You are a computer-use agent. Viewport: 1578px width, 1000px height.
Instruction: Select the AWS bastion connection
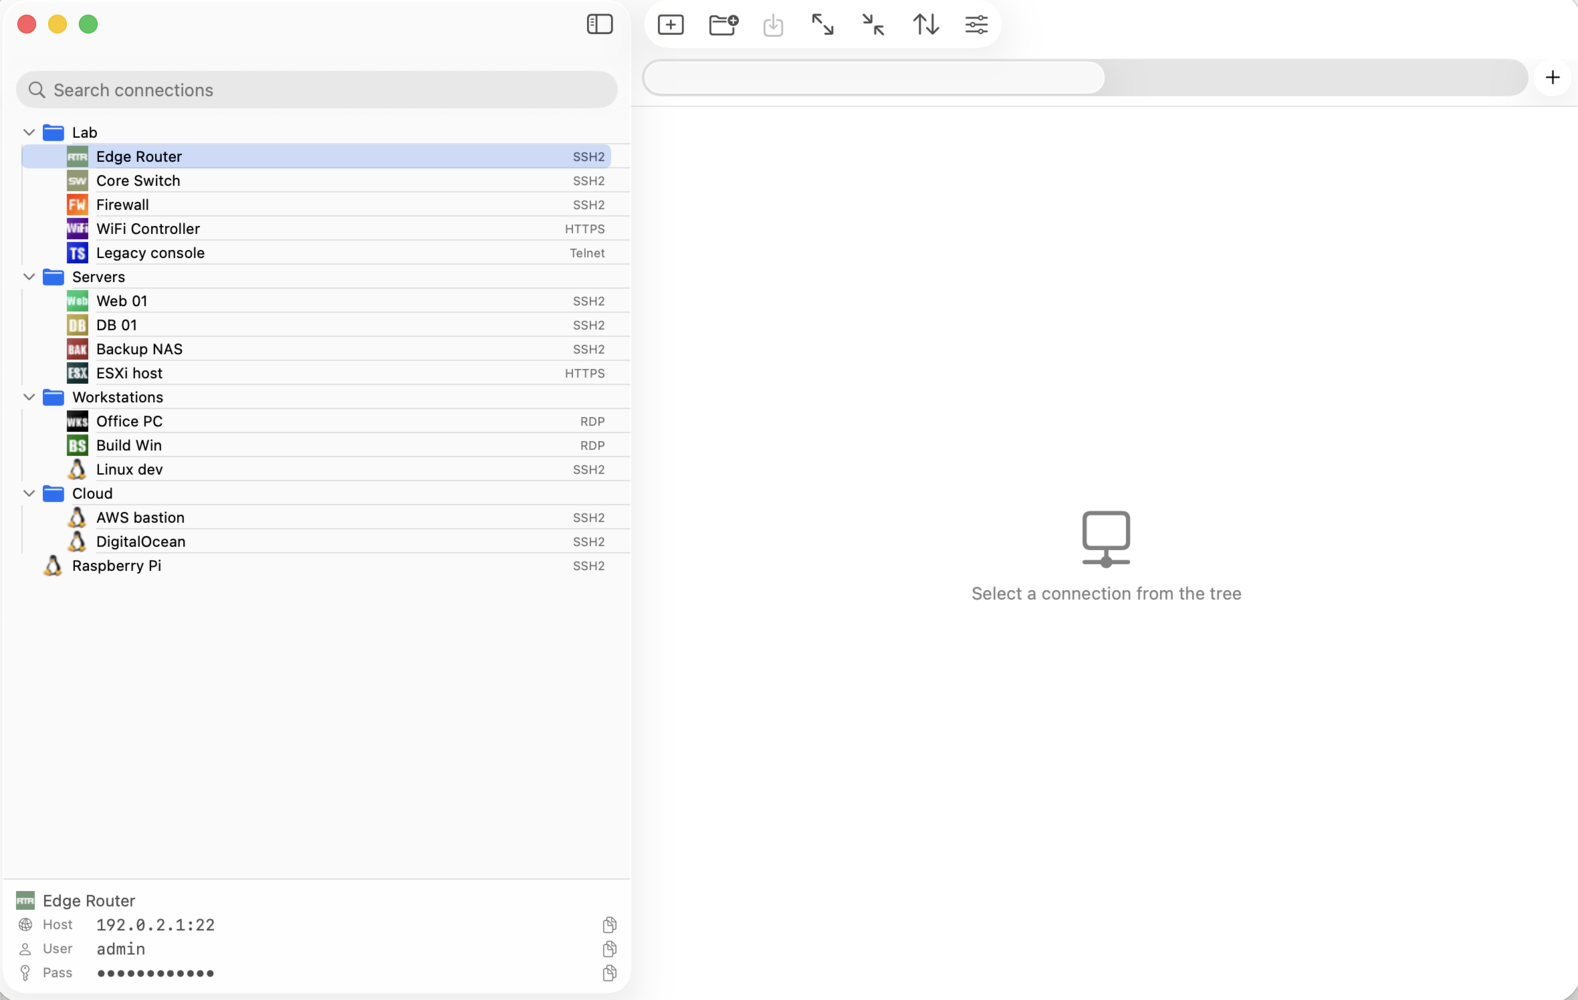[316, 517]
